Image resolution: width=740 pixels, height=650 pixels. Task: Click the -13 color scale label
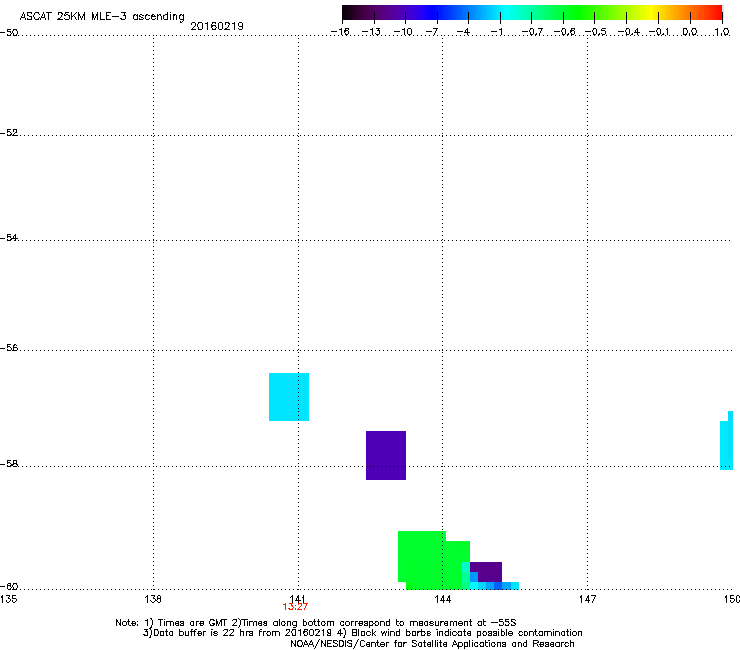pos(371,32)
